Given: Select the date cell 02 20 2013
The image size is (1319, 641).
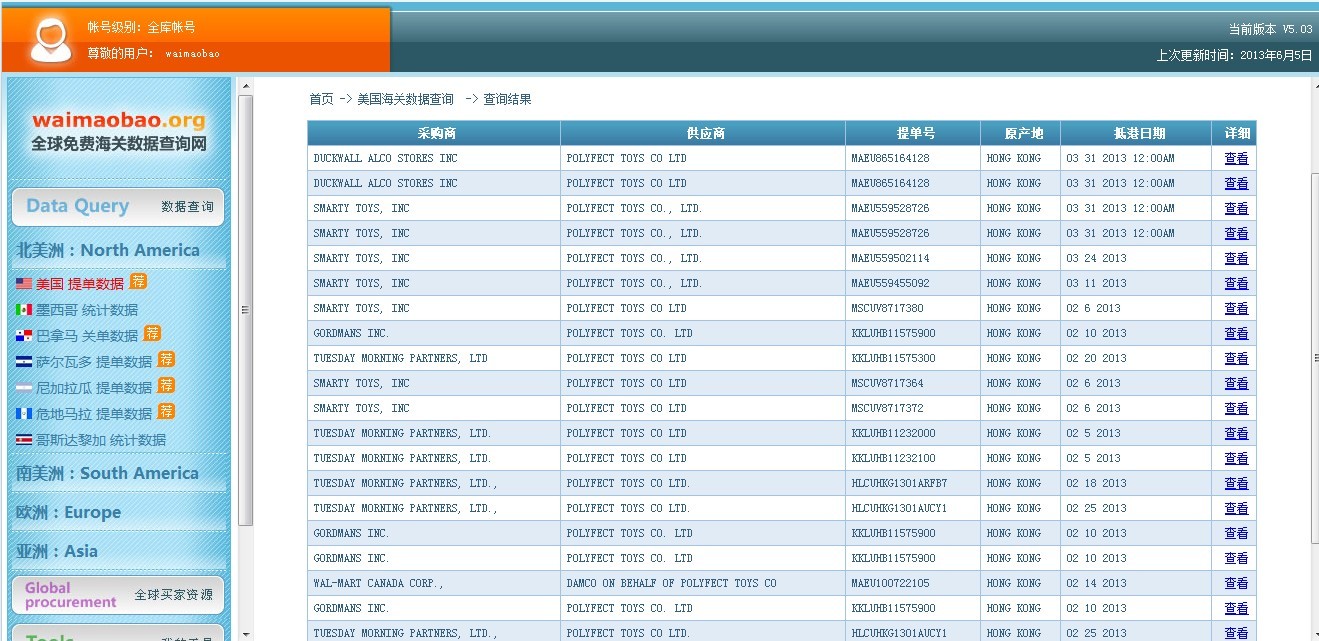Looking at the screenshot, I should [x=1136, y=358].
